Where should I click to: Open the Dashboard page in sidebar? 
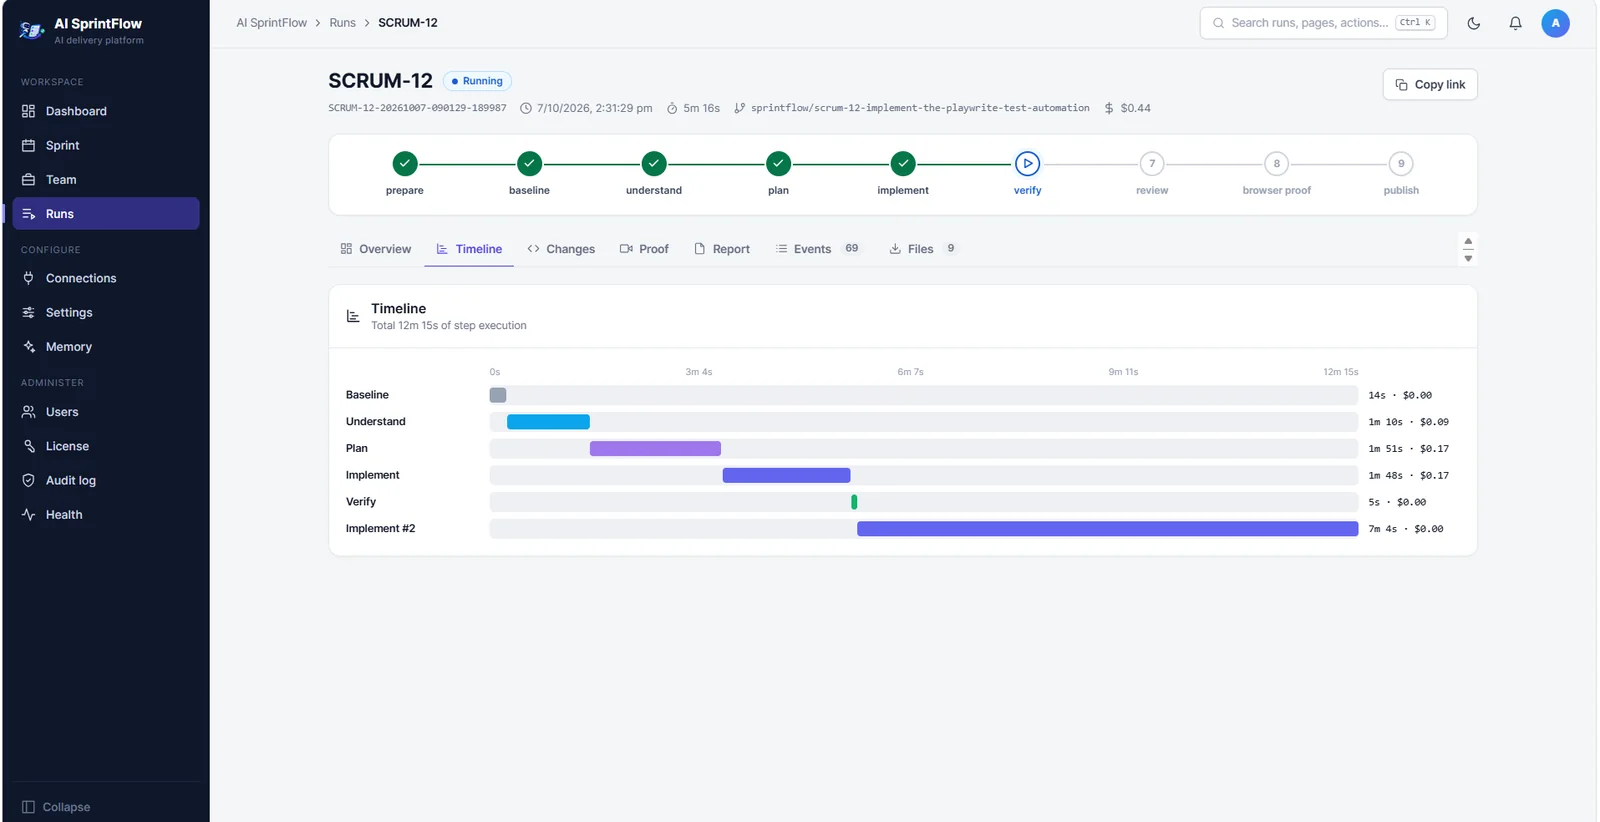[105, 111]
